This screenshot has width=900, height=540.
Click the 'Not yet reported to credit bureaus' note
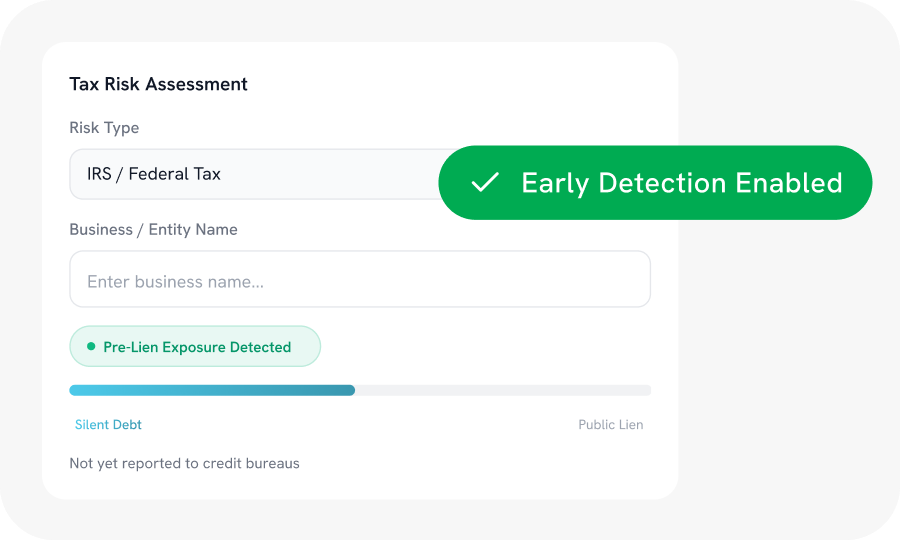[184, 463]
